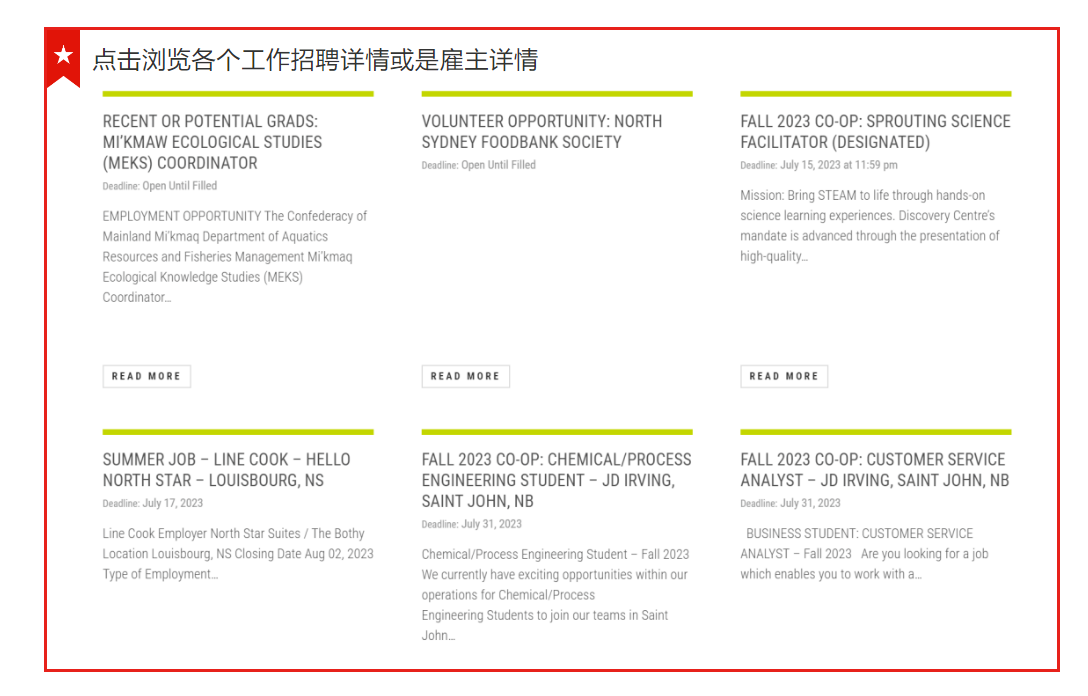Open Customer Service Analyst co-op title
The image size is (1088, 696).
[x=874, y=469]
